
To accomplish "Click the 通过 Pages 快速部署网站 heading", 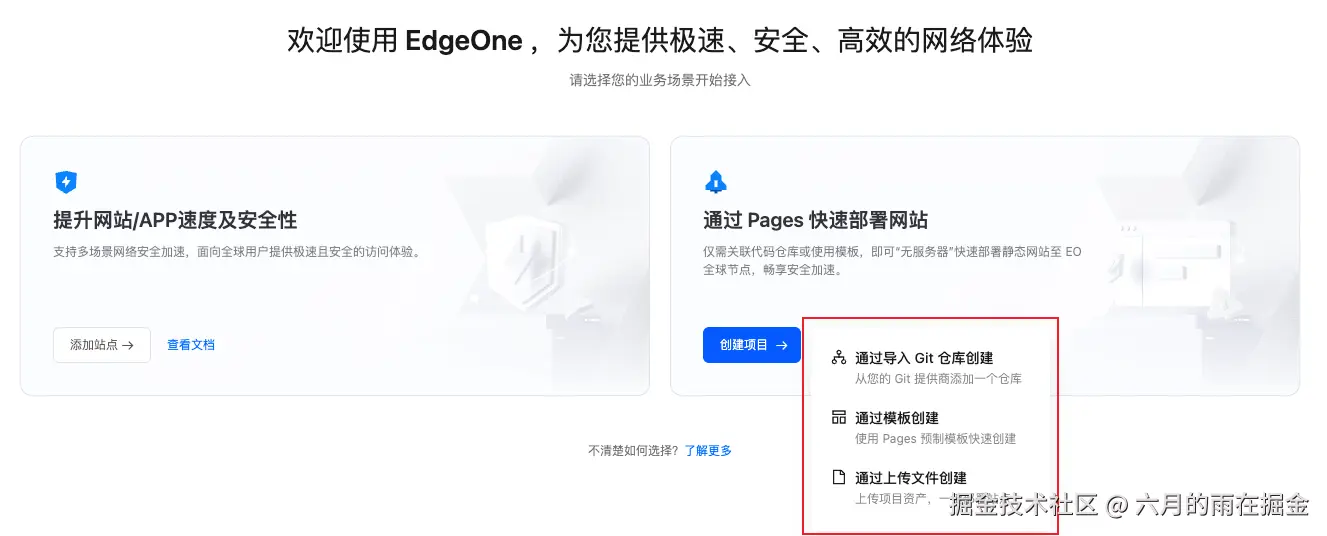I will 816,220.
